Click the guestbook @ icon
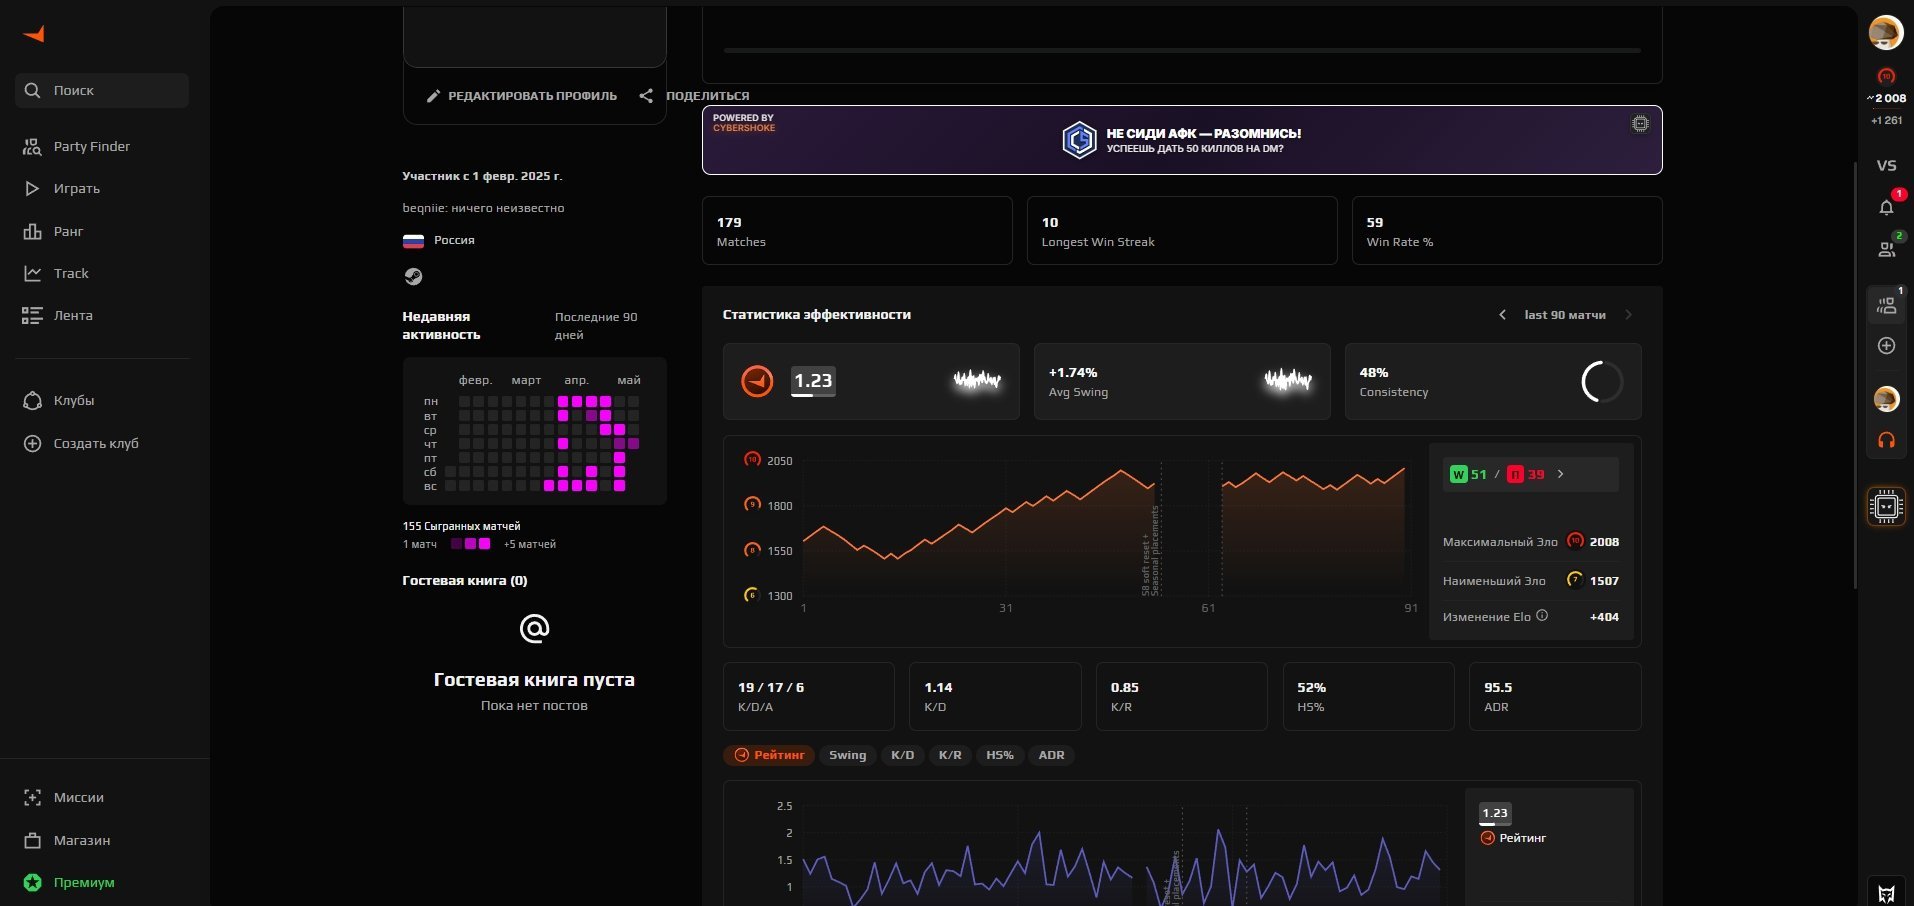Screen dimensions: 1914x906 (x=535, y=628)
